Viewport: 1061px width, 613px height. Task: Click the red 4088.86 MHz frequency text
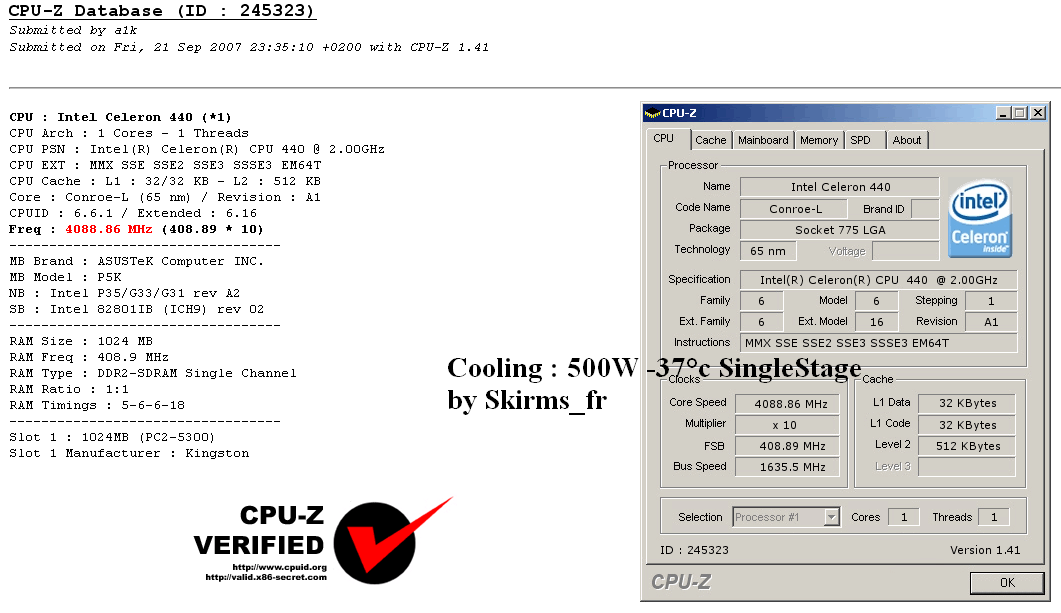click(108, 229)
